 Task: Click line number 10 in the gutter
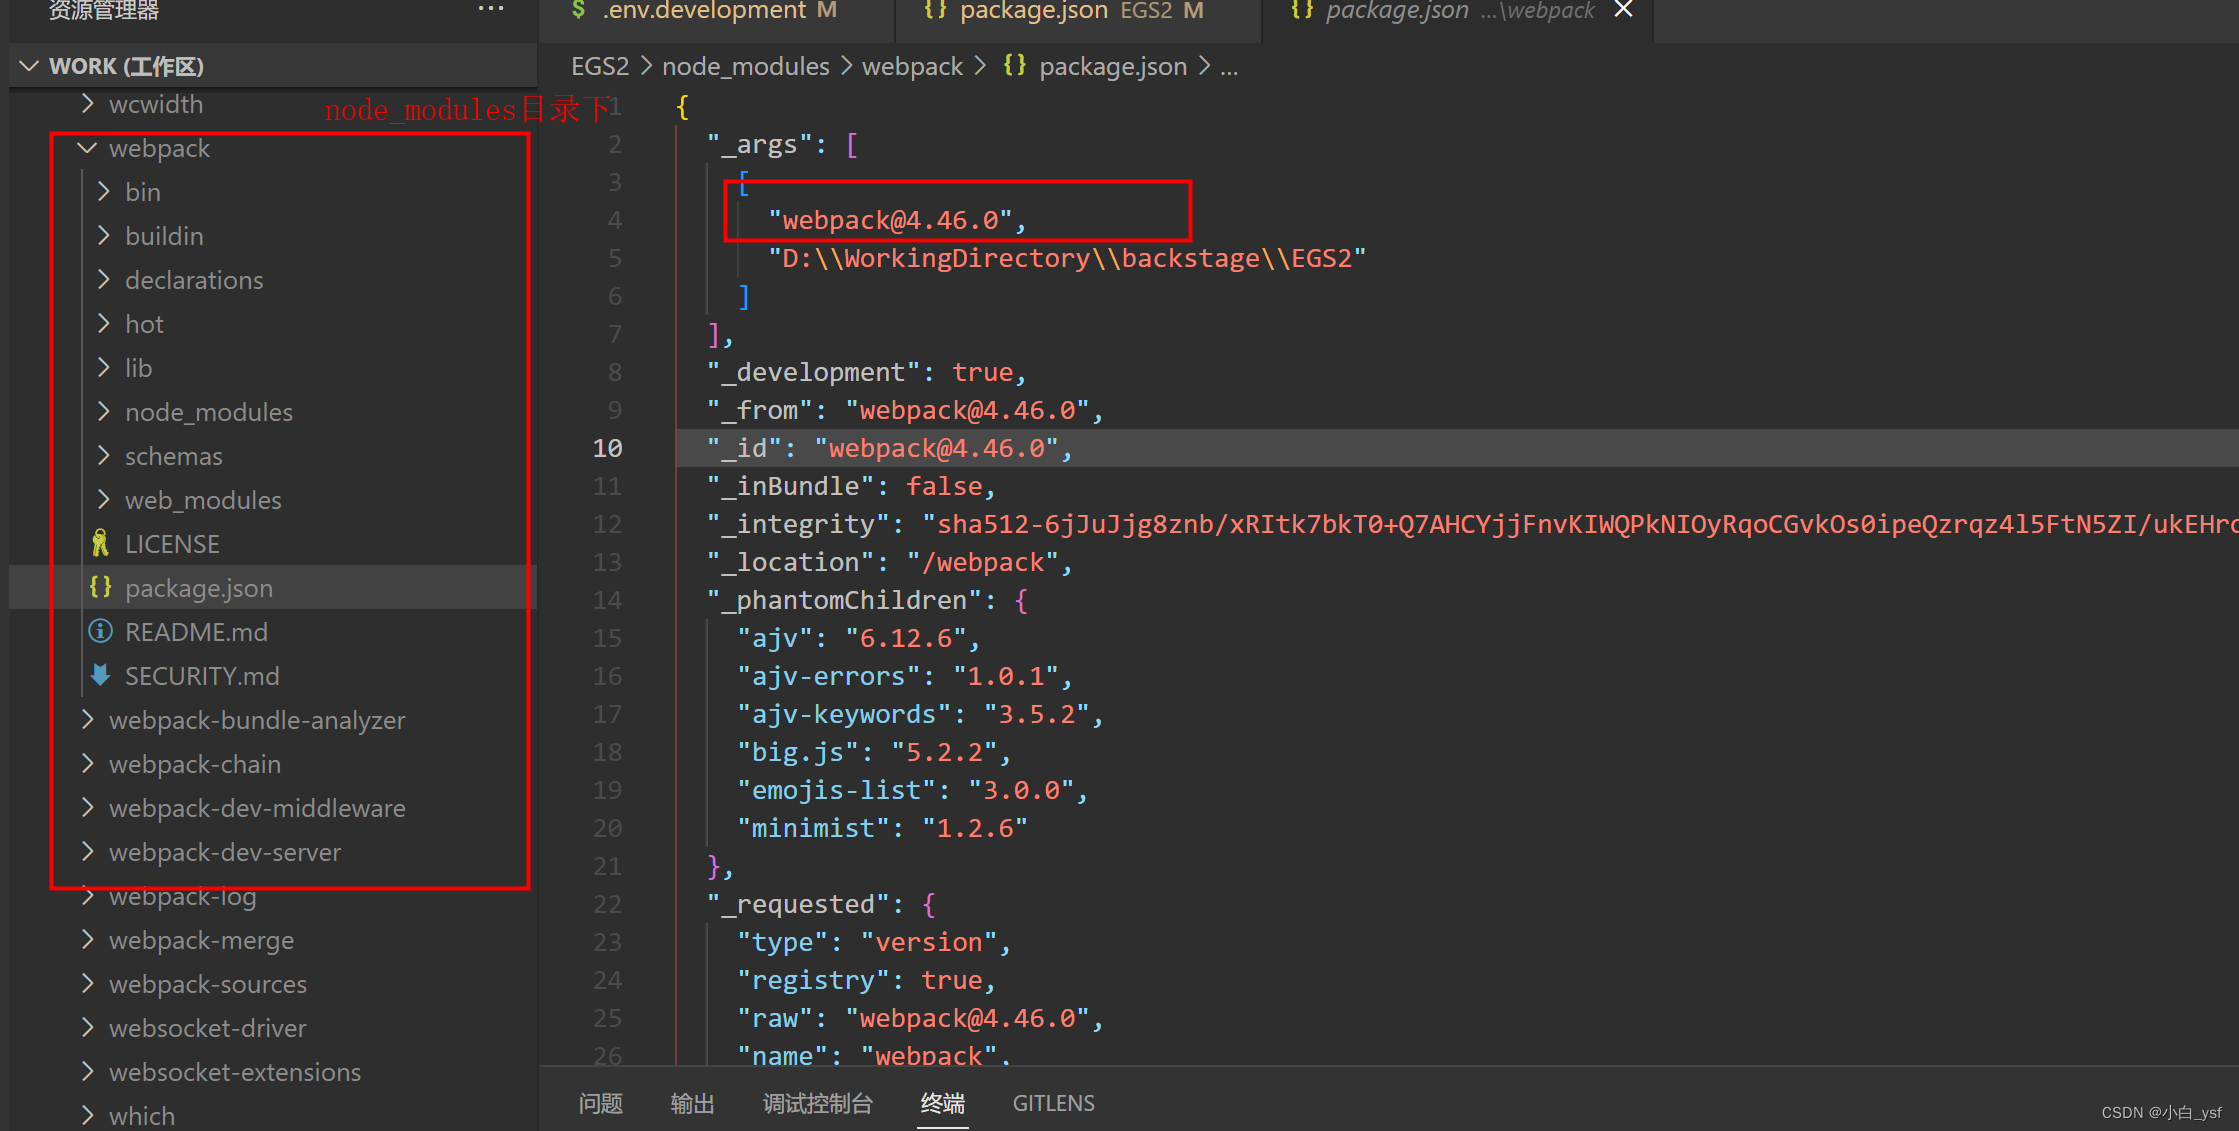tap(608, 448)
